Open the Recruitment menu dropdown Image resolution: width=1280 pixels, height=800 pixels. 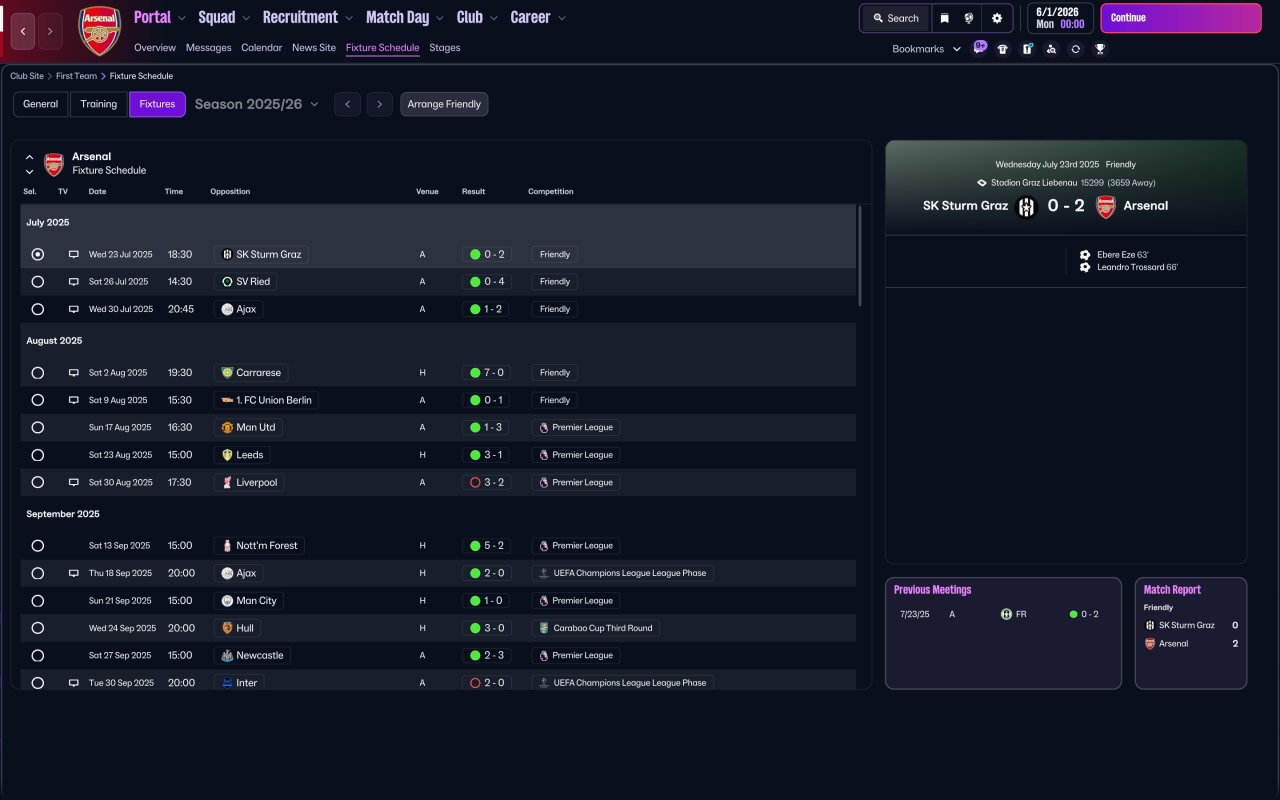308,17
